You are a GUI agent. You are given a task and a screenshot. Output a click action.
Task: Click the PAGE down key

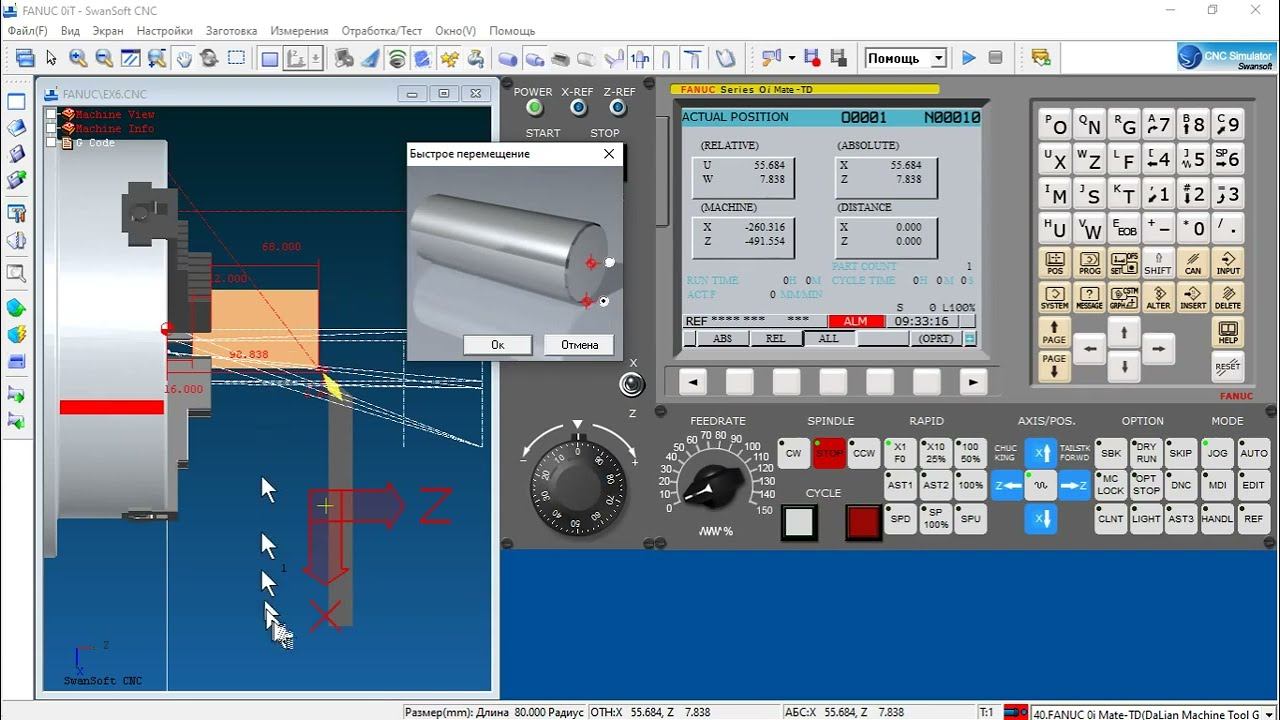(x=1055, y=367)
